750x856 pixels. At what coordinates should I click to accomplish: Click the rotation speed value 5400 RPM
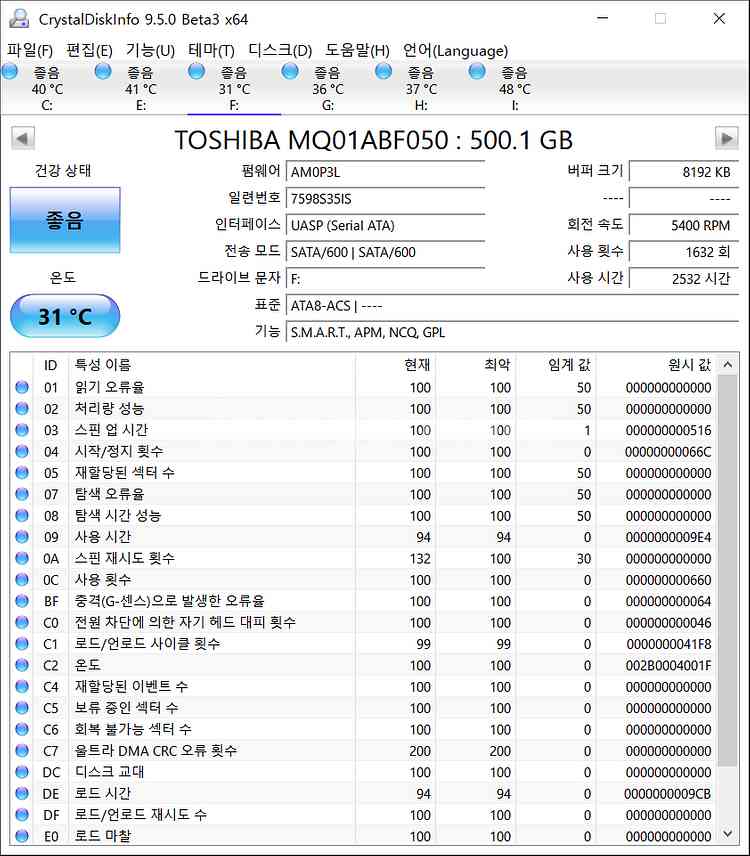click(x=684, y=225)
